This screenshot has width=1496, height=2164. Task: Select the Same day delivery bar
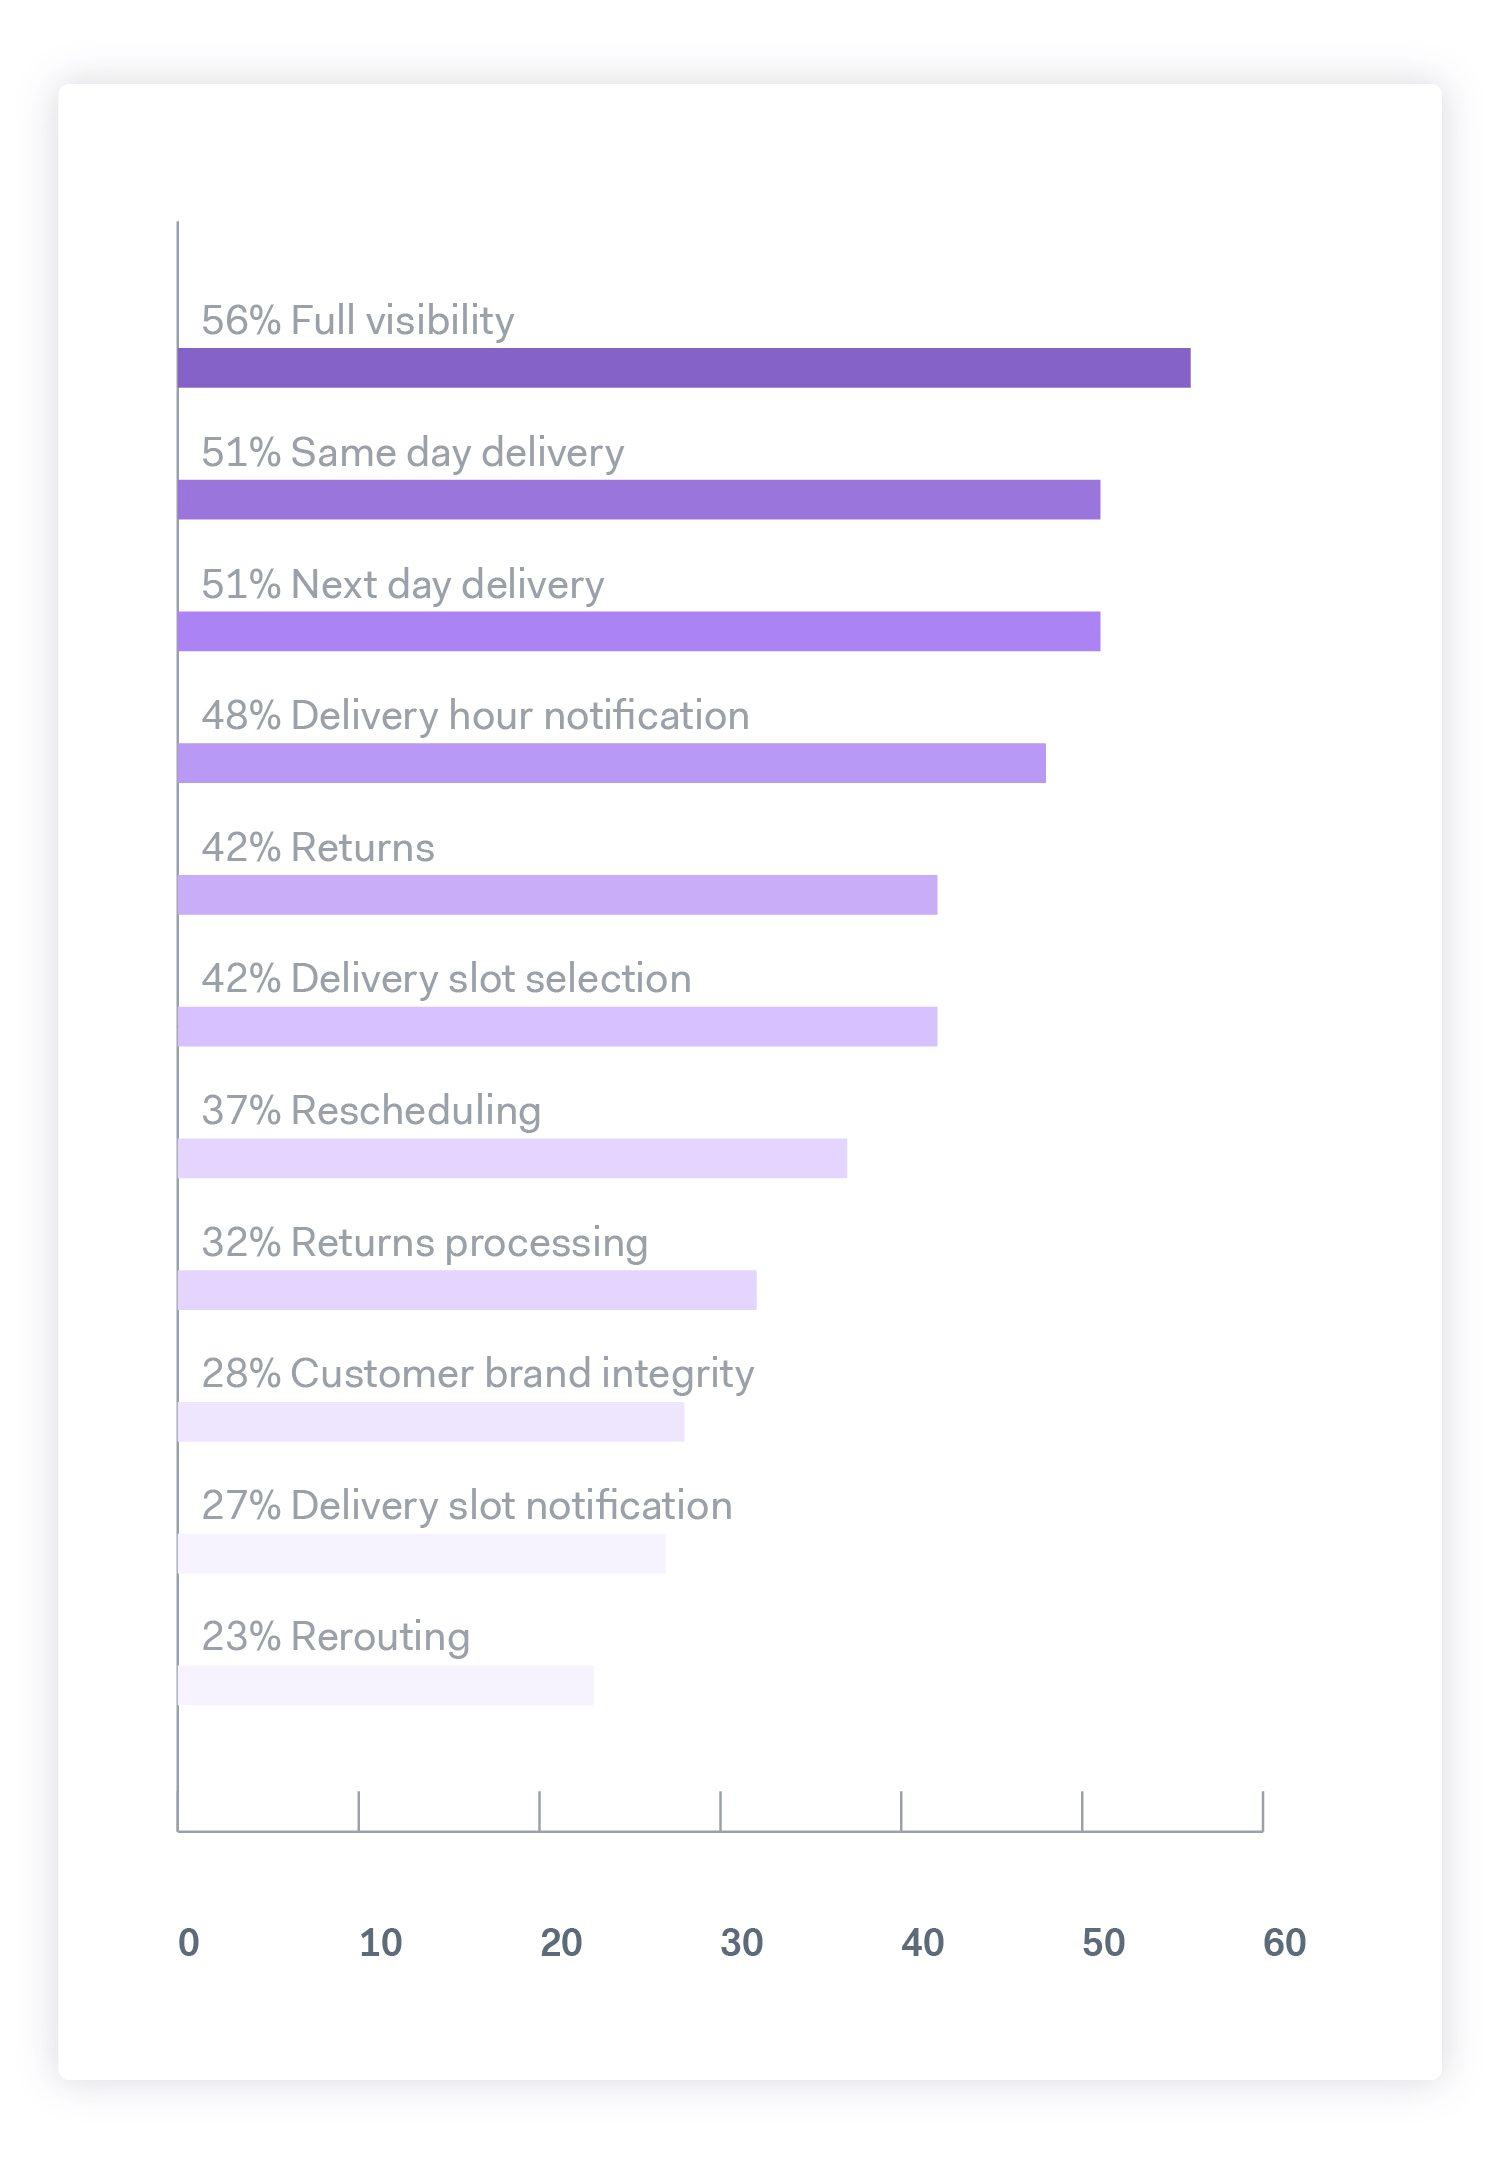pos(639,500)
